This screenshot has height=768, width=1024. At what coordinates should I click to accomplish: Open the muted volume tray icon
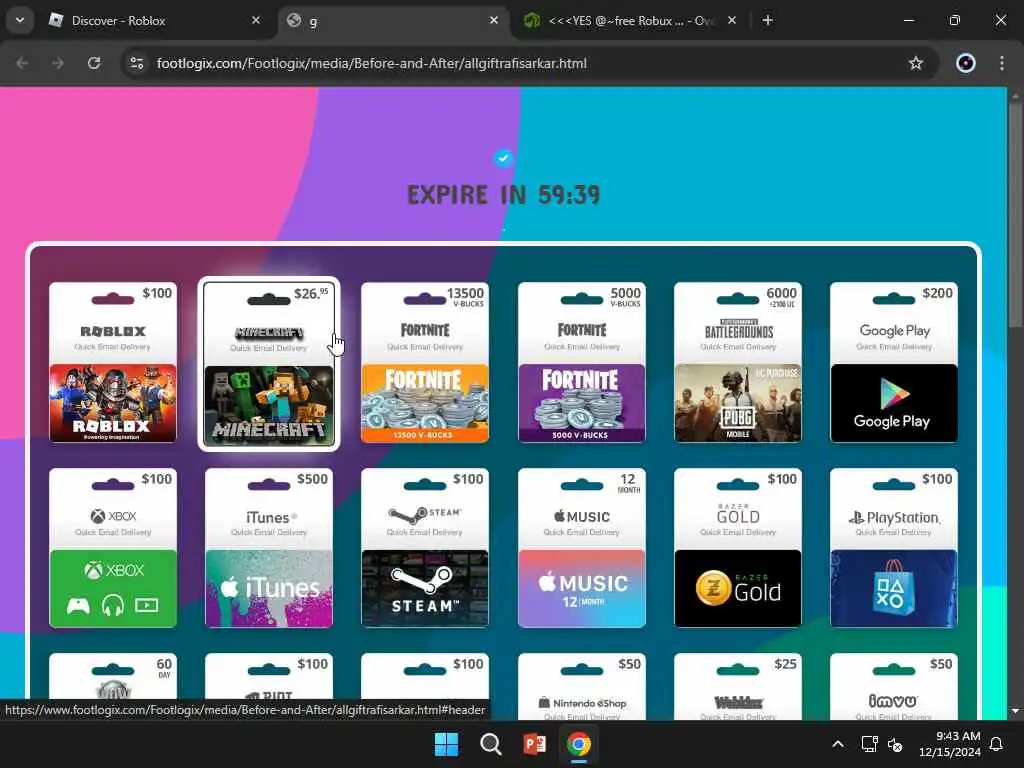click(895, 744)
